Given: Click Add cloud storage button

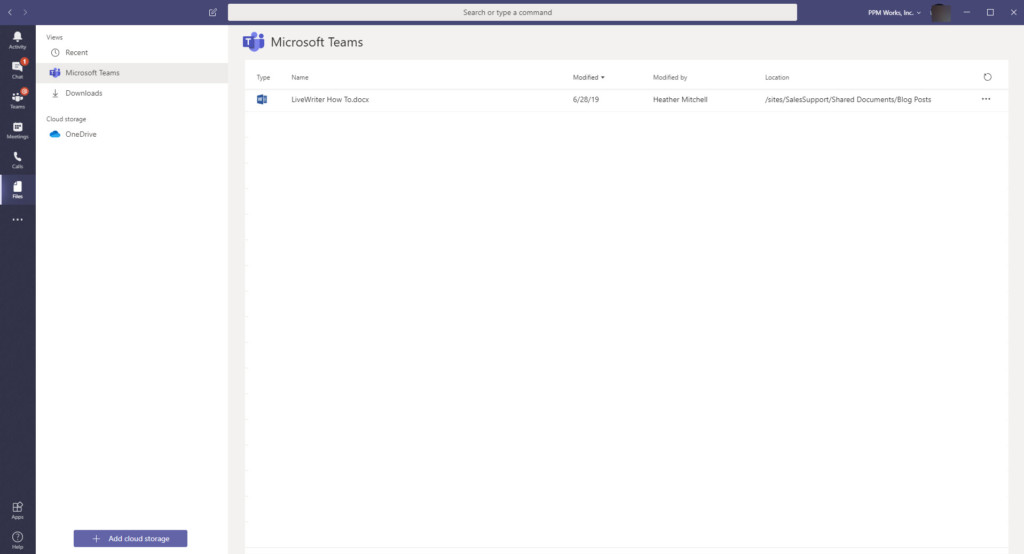Looking at the screenshot, I should (x=131, y=538).
